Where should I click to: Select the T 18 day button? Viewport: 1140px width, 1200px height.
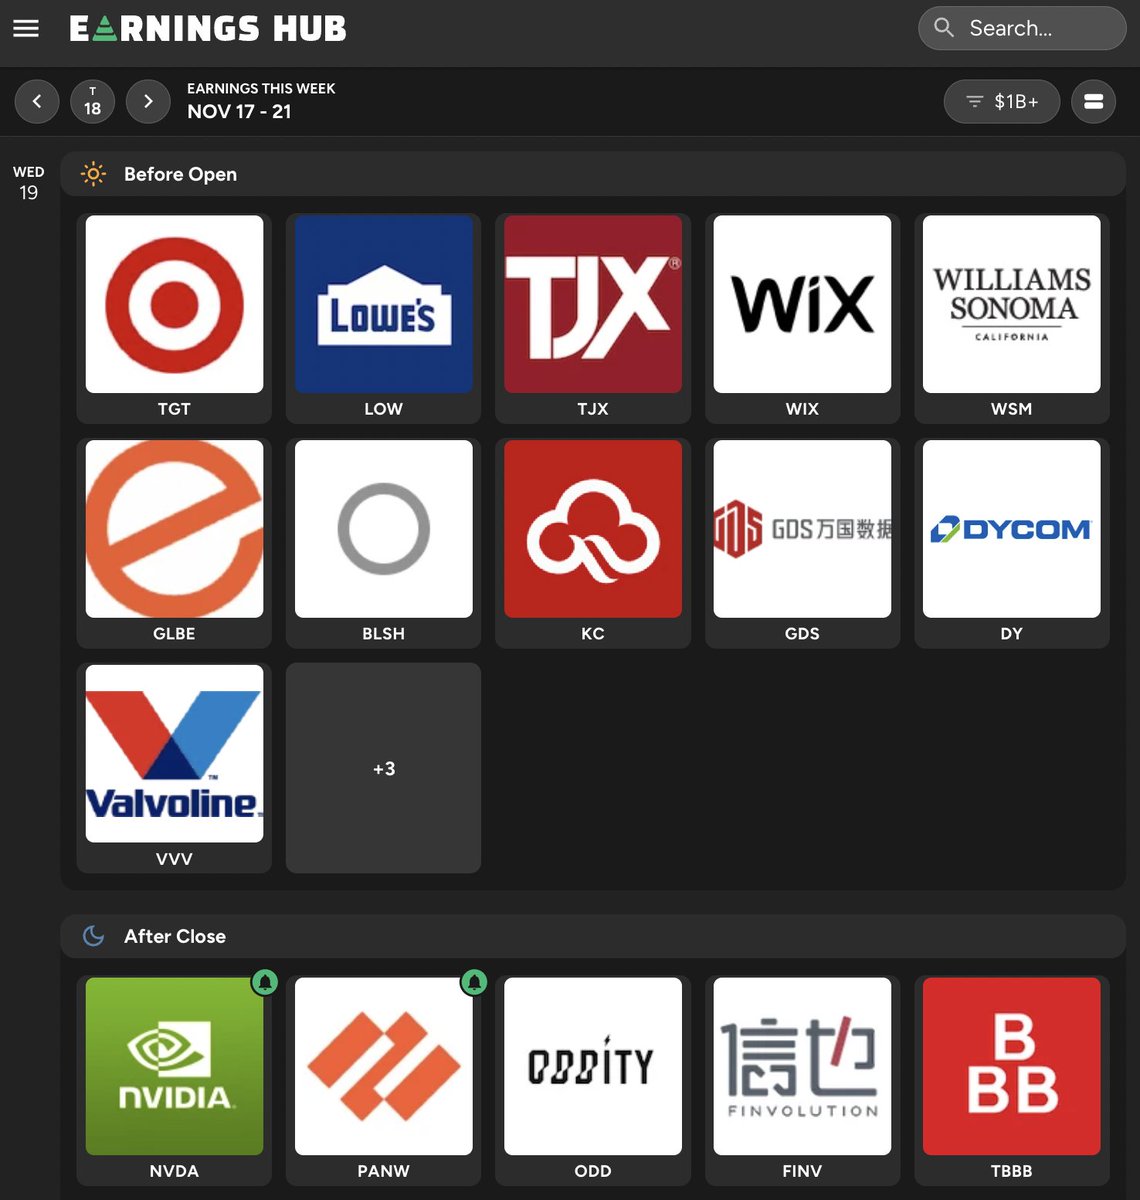point(92,102)
